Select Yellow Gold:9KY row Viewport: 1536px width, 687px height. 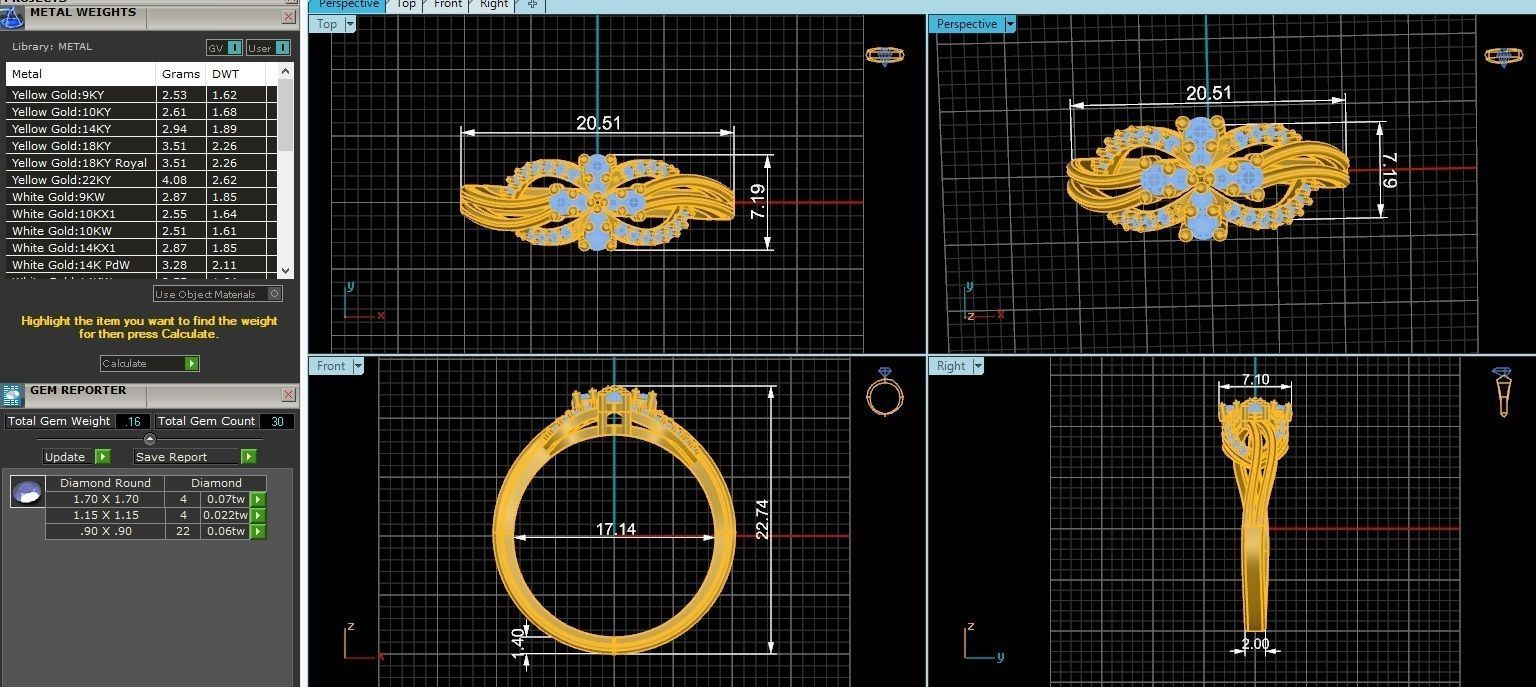pyautogui.click(x=142, y=95)
